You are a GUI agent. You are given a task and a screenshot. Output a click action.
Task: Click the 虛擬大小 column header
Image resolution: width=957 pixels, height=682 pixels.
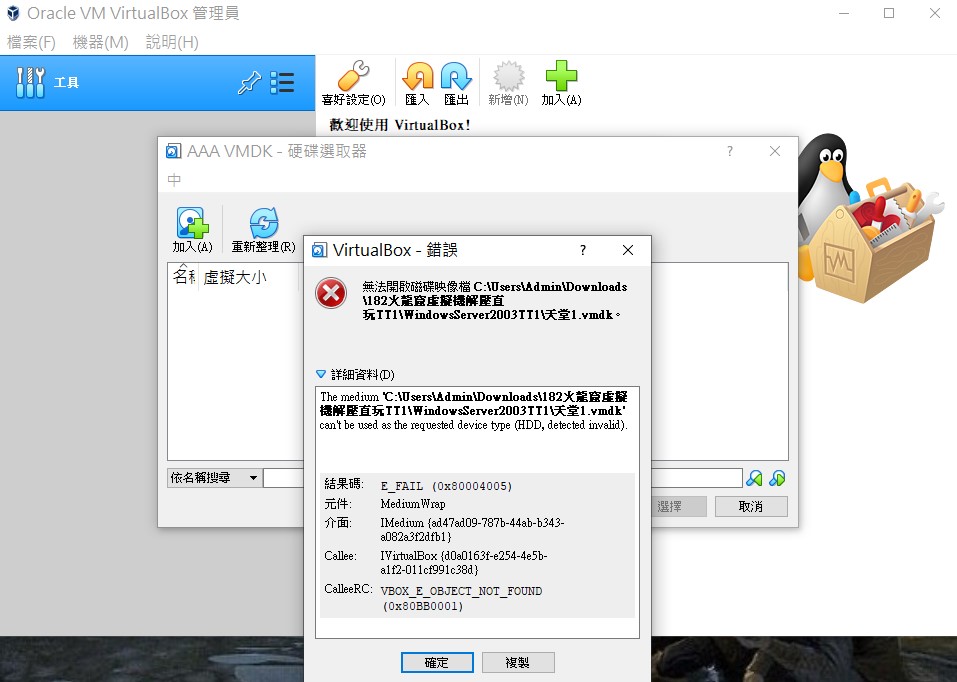(x=236, y=277)
